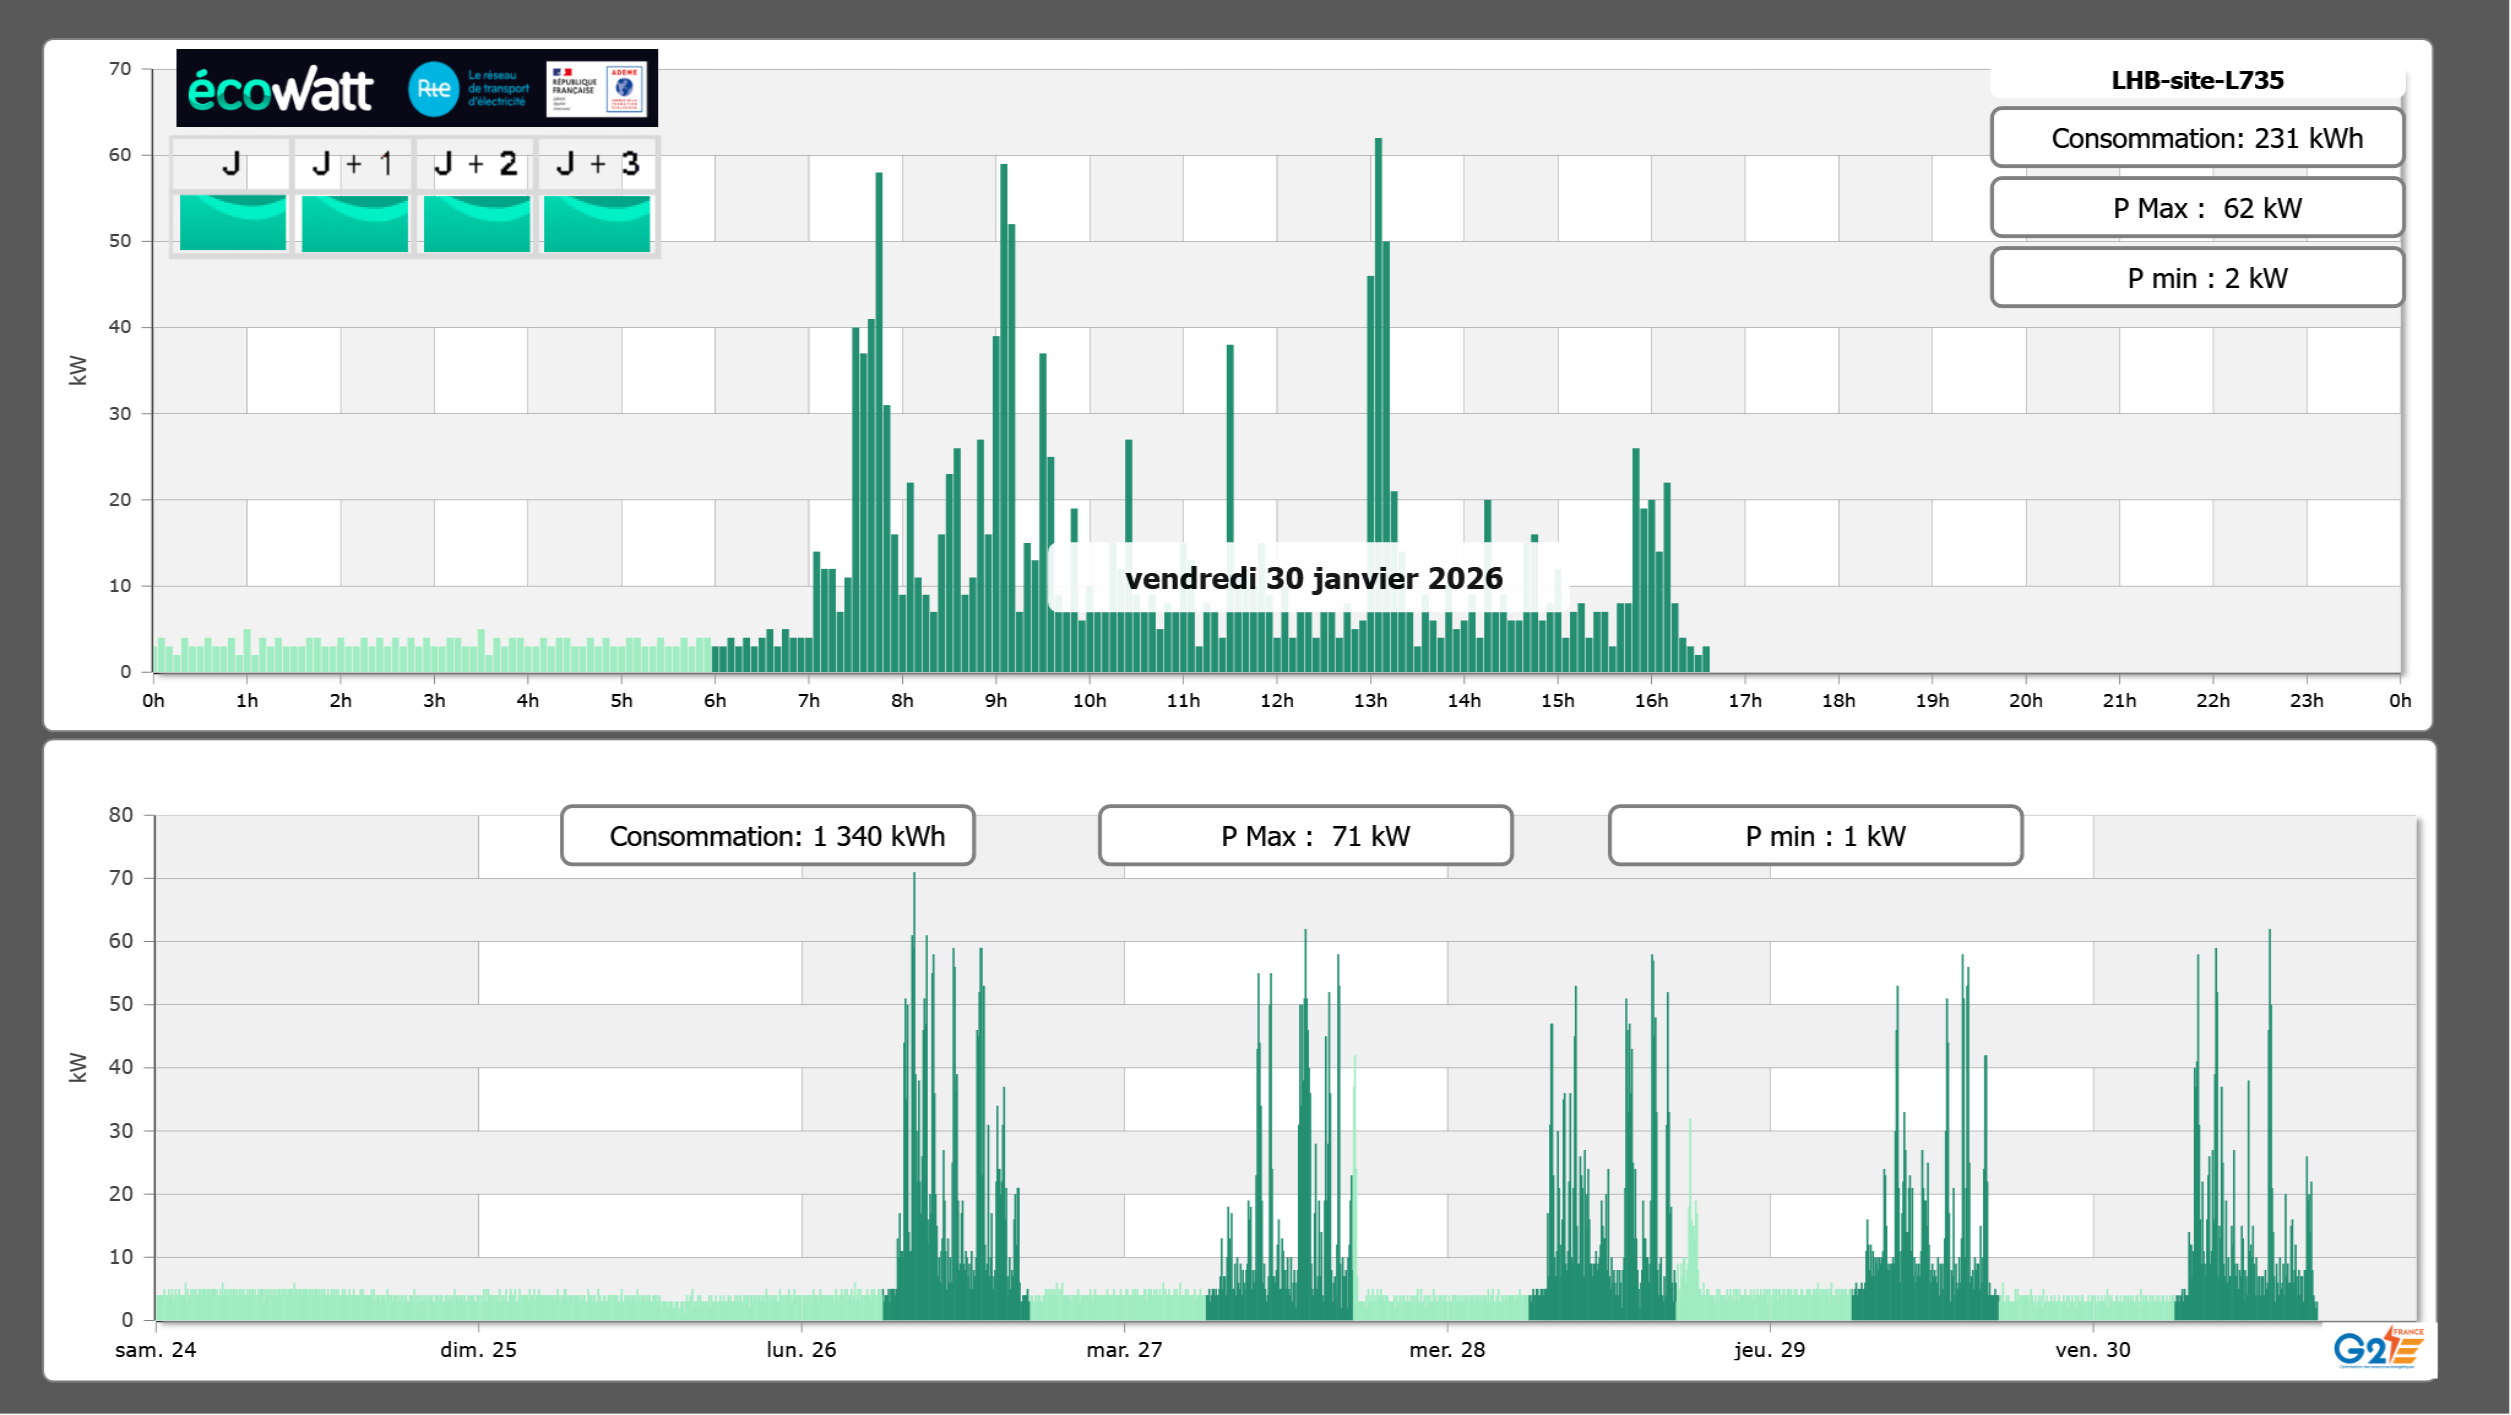Click the RTE round blue logo
The width and height of the screenshot is (2511, 1415).
[x=433, y=89]
